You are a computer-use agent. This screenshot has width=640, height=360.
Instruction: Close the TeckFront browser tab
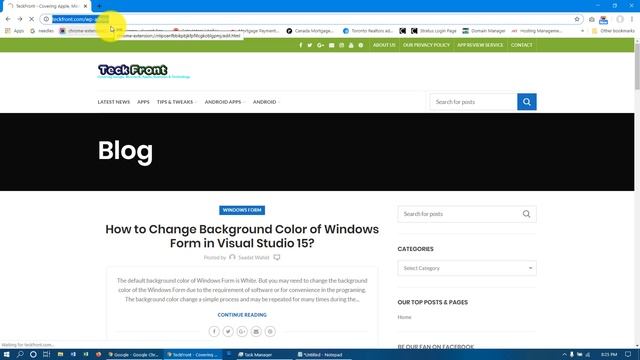coord(85,6)
